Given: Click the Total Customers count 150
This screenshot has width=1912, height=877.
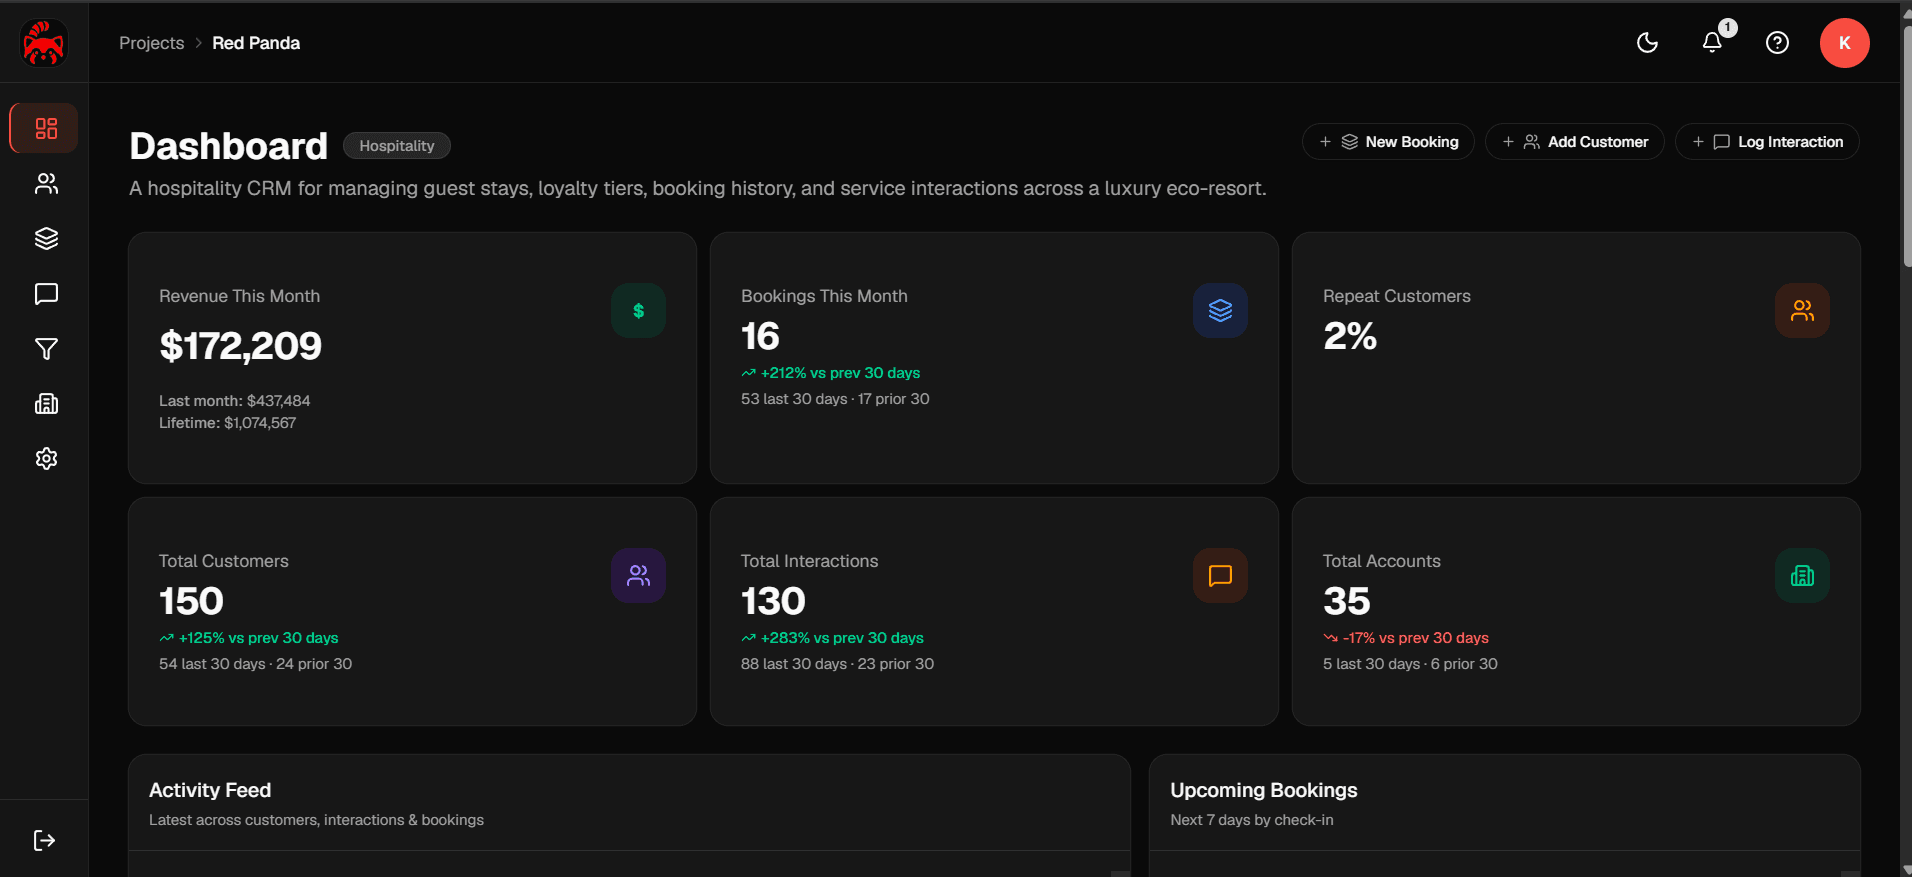Looking at the screenshot, I should [191, 601].
